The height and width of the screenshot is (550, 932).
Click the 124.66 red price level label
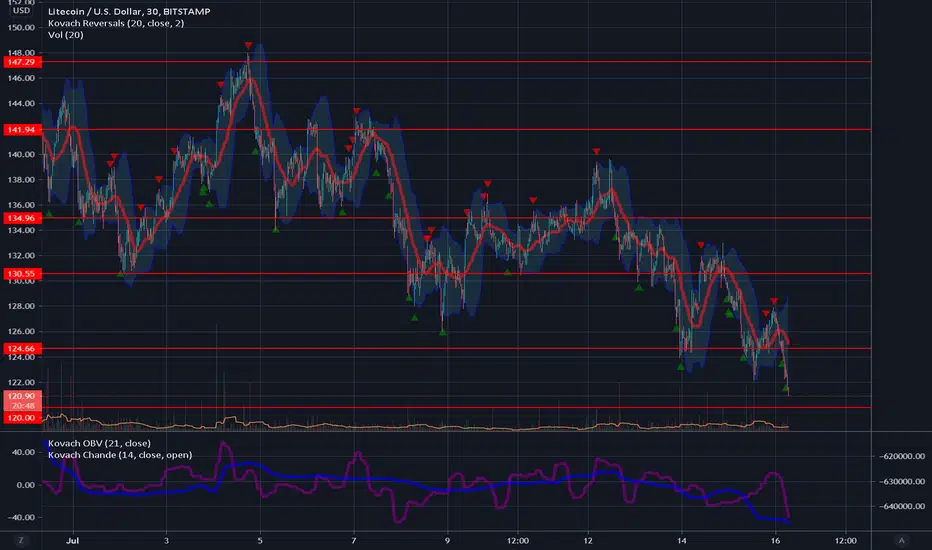pyautogui.click(x=22, y=348)
